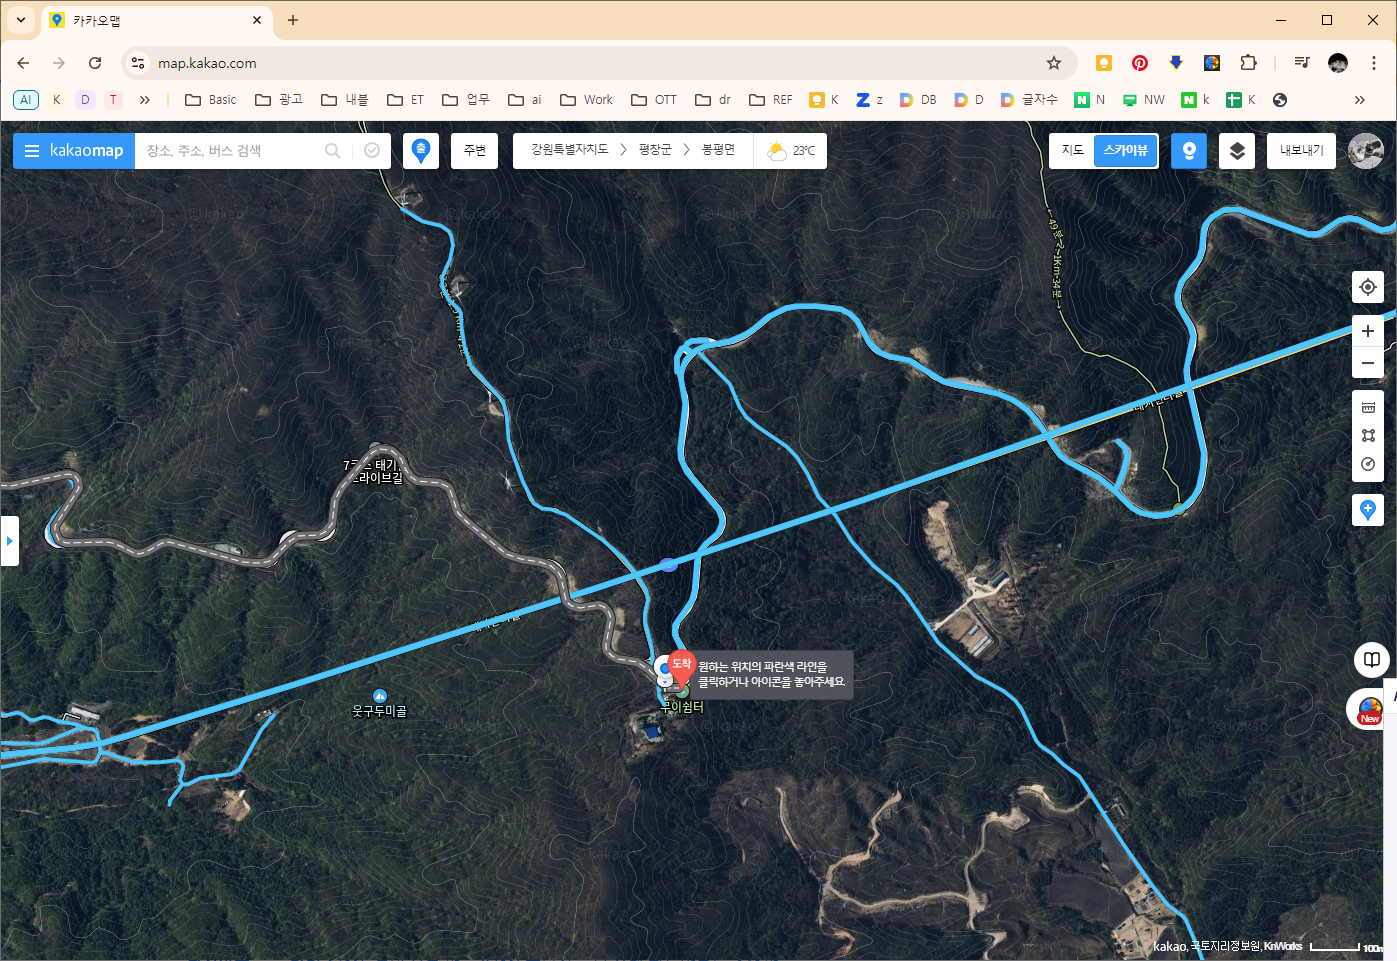Reload the page
1397x961 pixels.
[95, 63]
